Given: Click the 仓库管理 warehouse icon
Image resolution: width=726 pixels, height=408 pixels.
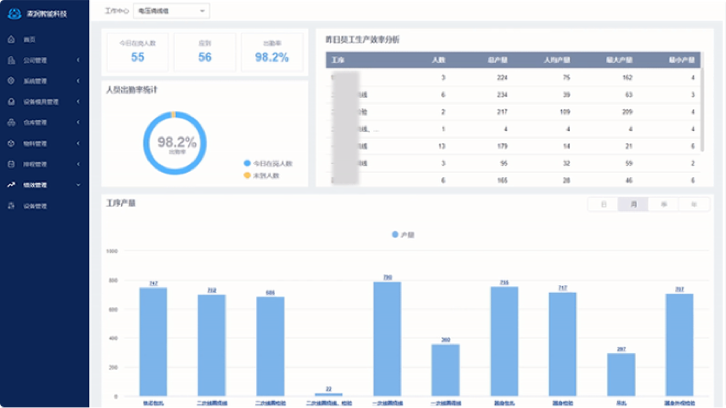Looking at the screenshot, I should click(11, 122).
